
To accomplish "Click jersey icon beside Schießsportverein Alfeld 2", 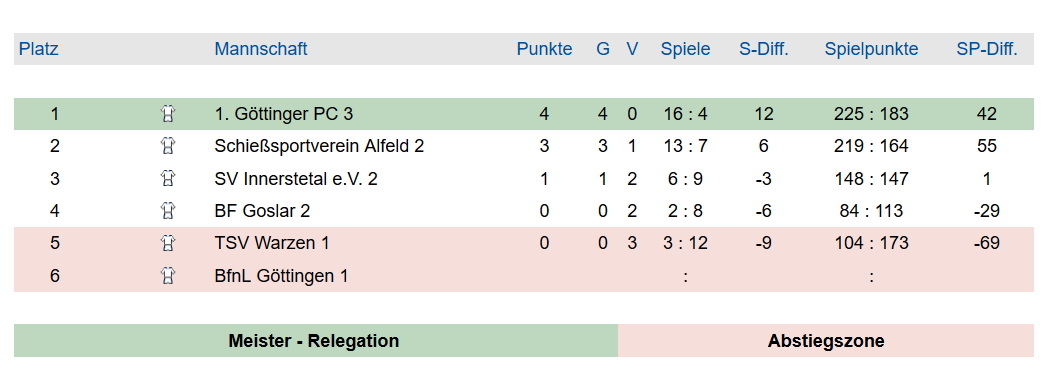I will (168, 146).
